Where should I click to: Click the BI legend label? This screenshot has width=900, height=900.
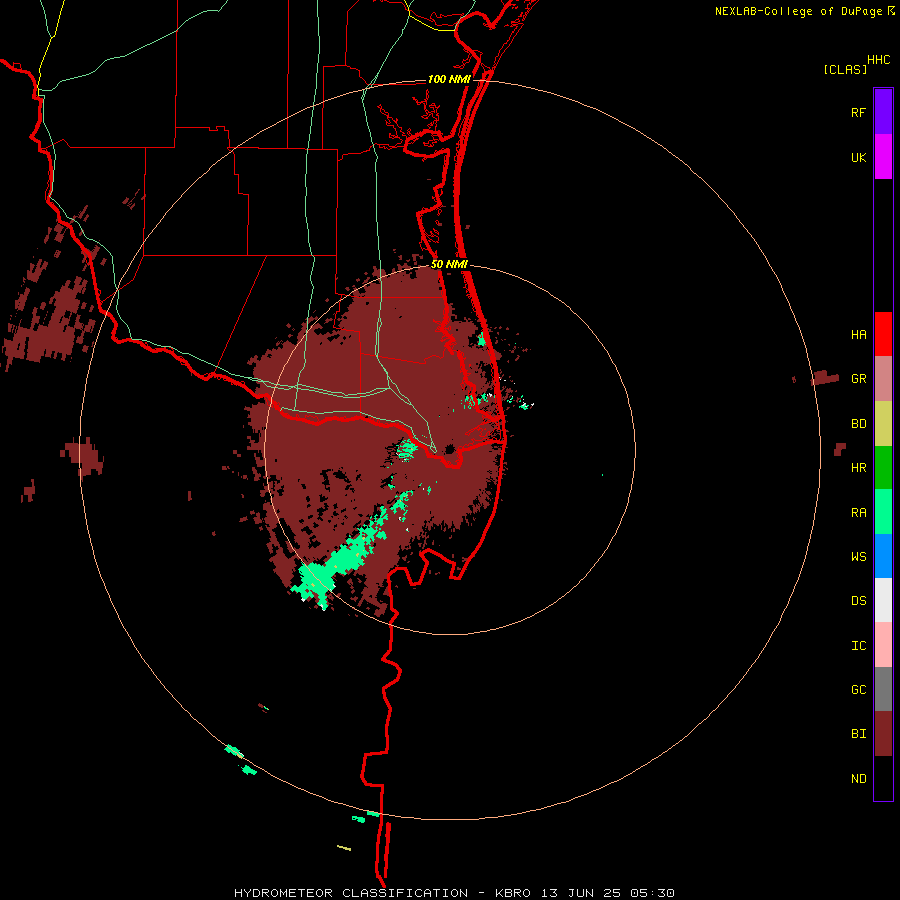859,734
